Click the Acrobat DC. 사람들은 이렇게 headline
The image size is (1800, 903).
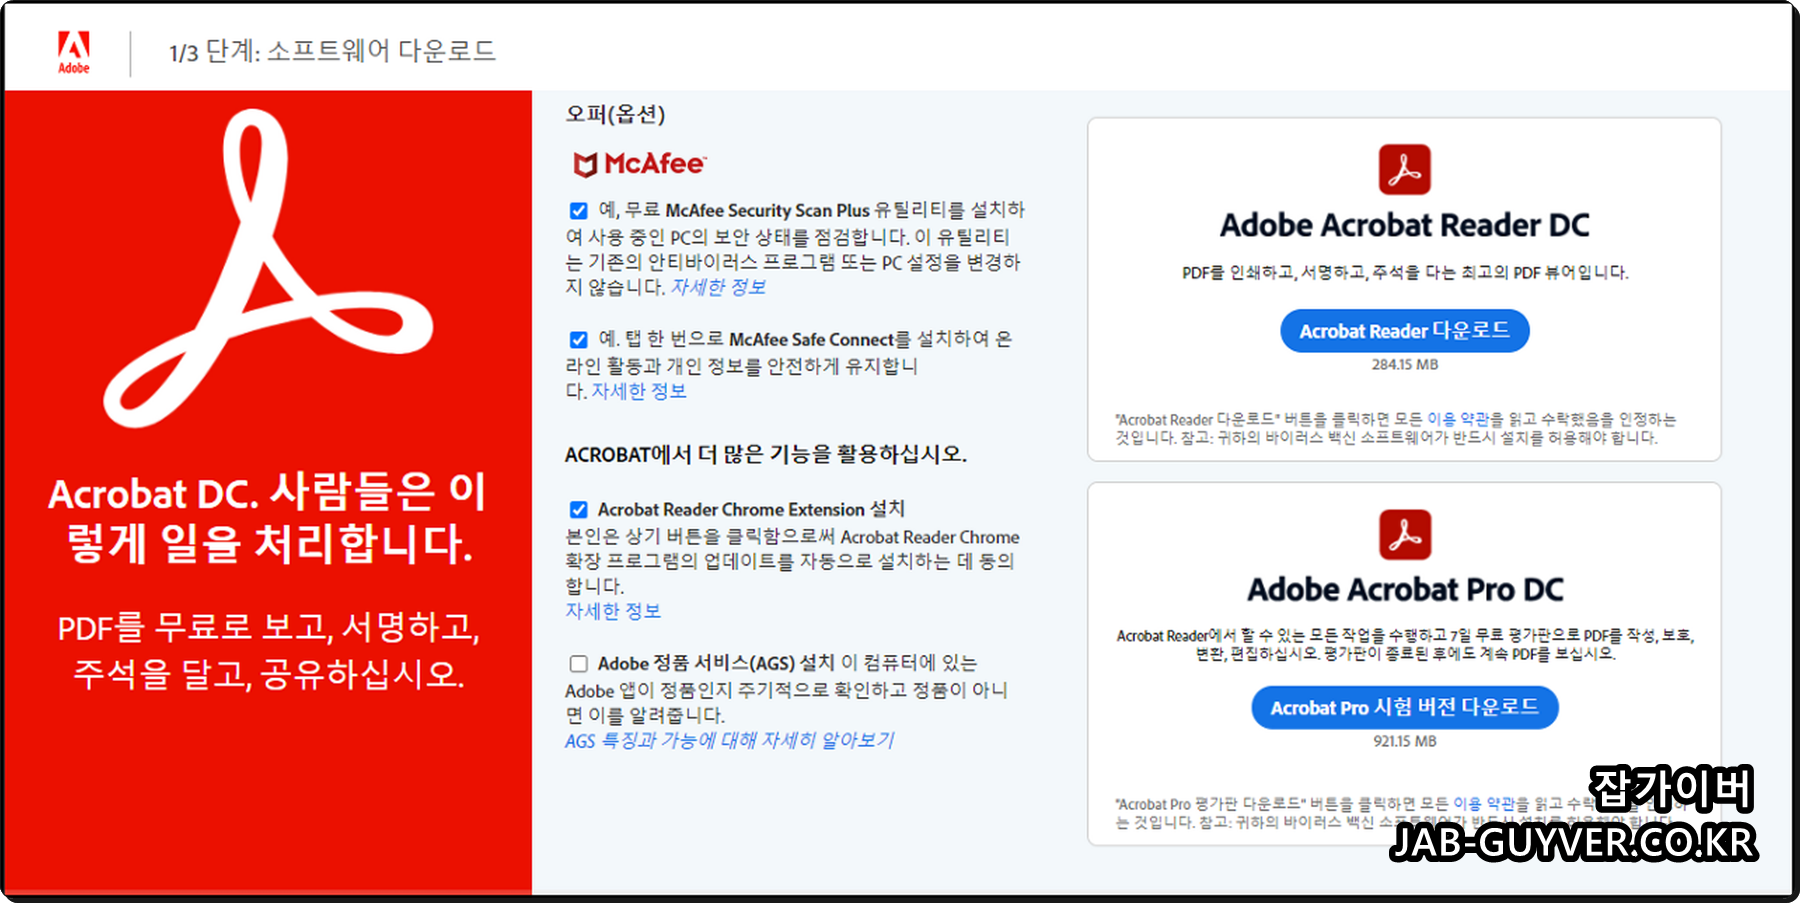tap(268, 518)
